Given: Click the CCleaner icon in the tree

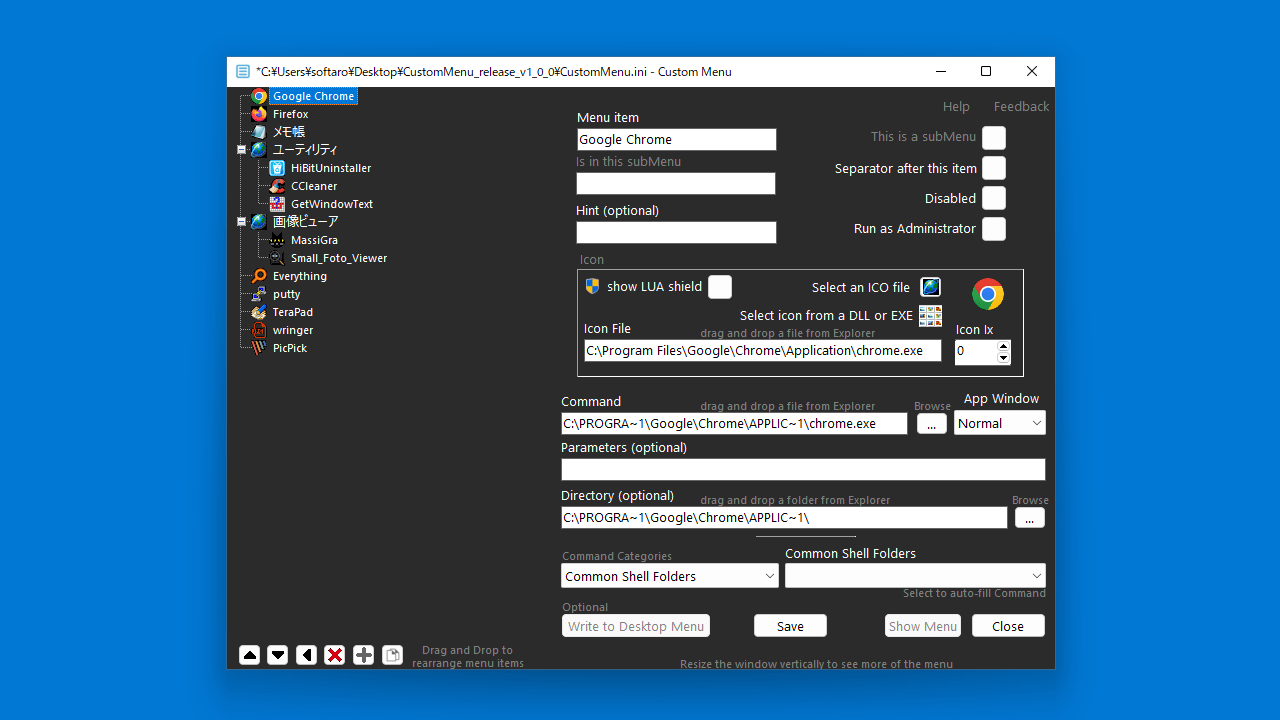Looking at the screenshot, I should click(277, 186).
